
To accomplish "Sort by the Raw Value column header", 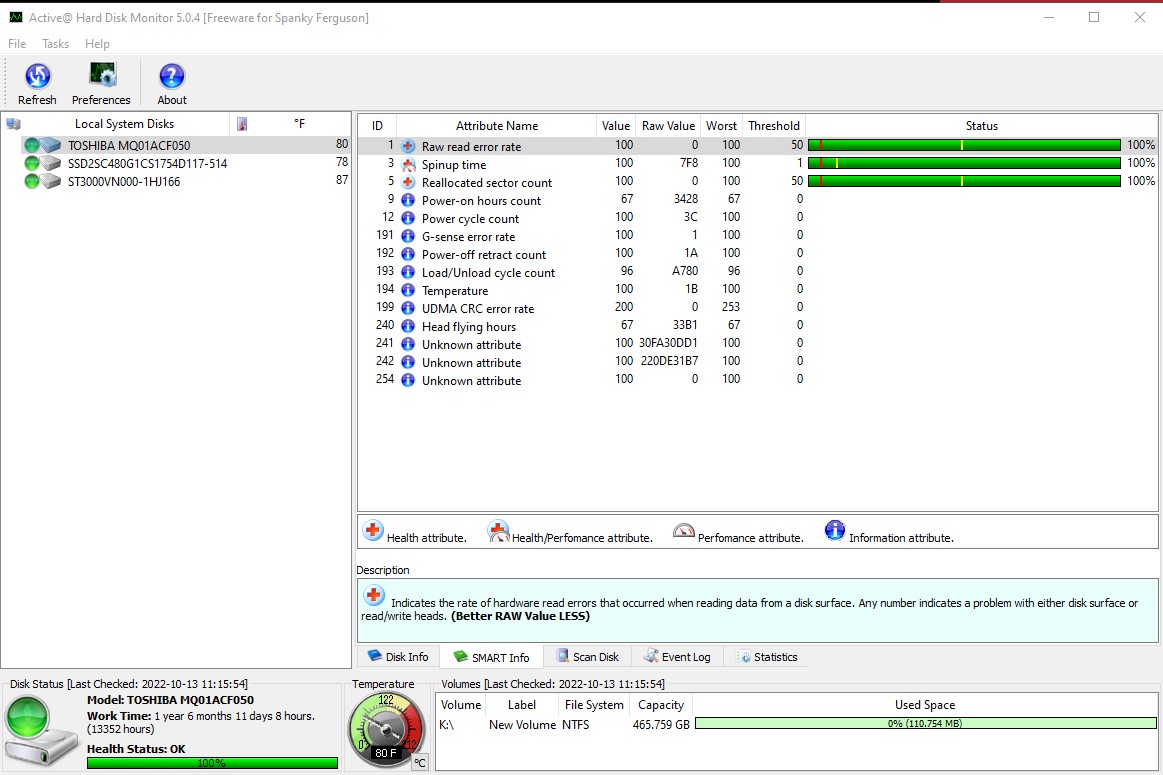I will point(667,126).
